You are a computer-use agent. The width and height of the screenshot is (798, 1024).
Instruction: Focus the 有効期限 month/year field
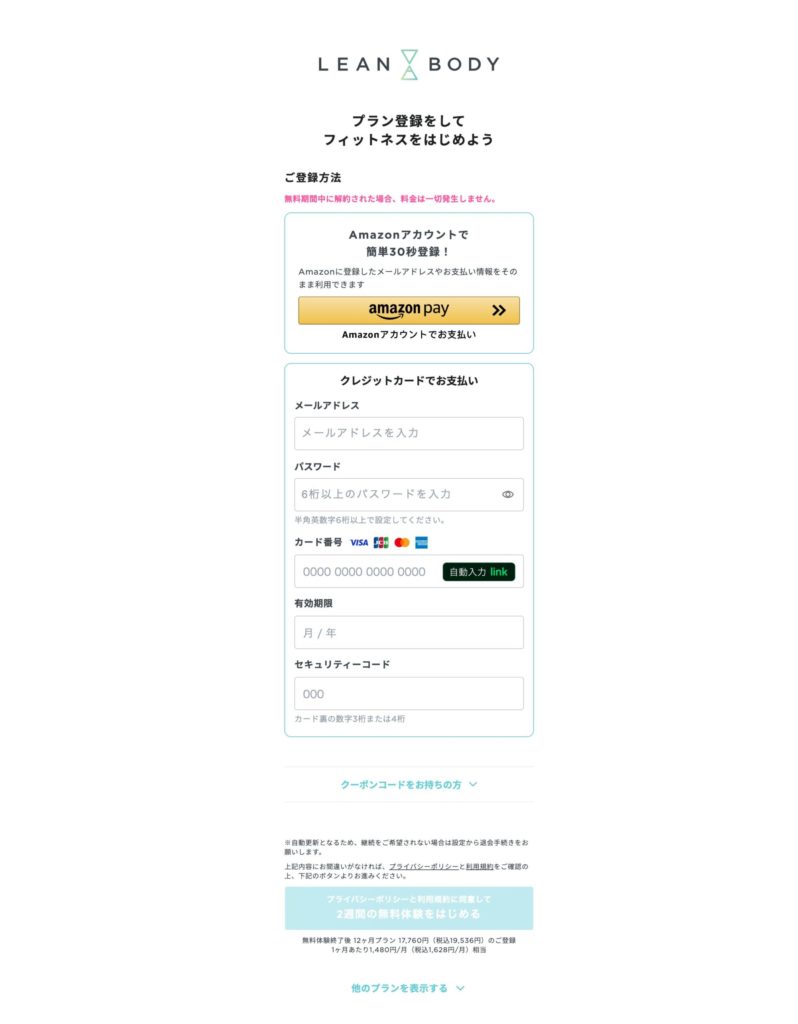409,632
